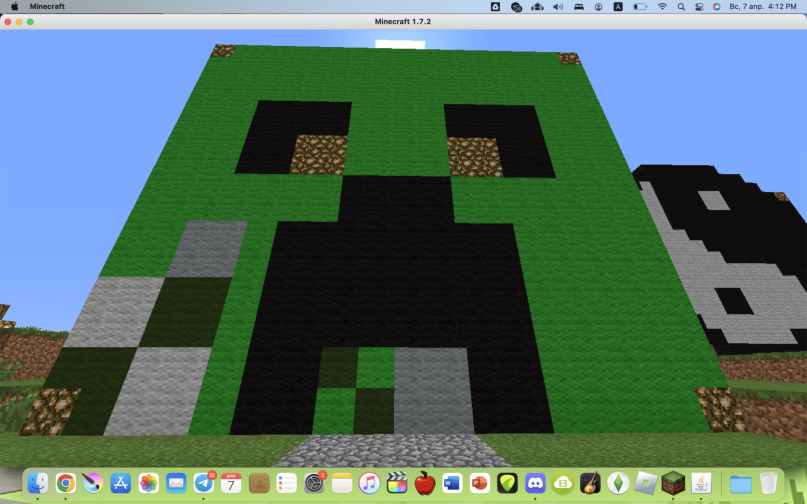The width and height of the screenshot is (807, 504).
Task: Open Roblox from the dock
Action: pos(645,483)
